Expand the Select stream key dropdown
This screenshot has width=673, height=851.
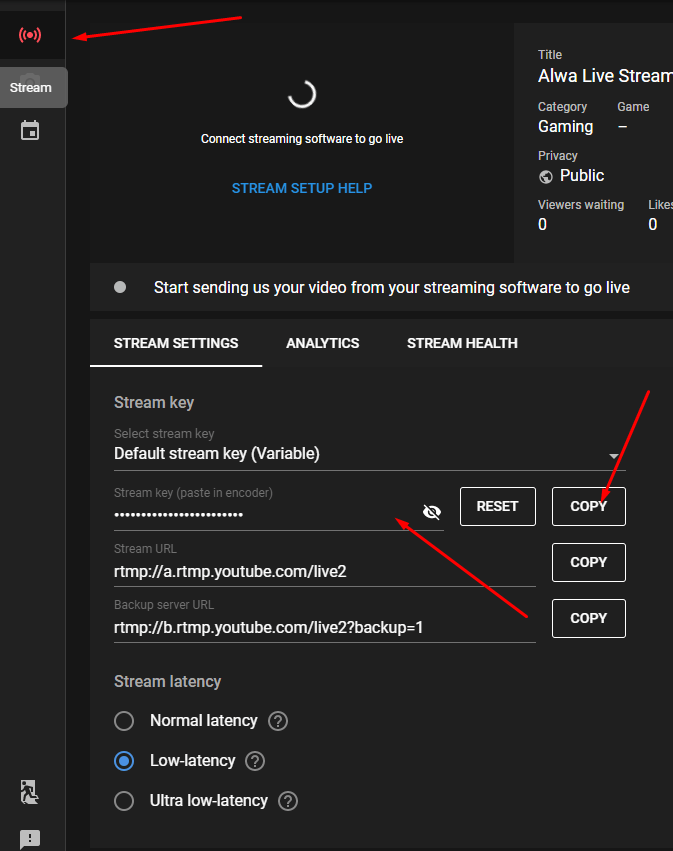(613, 455)
